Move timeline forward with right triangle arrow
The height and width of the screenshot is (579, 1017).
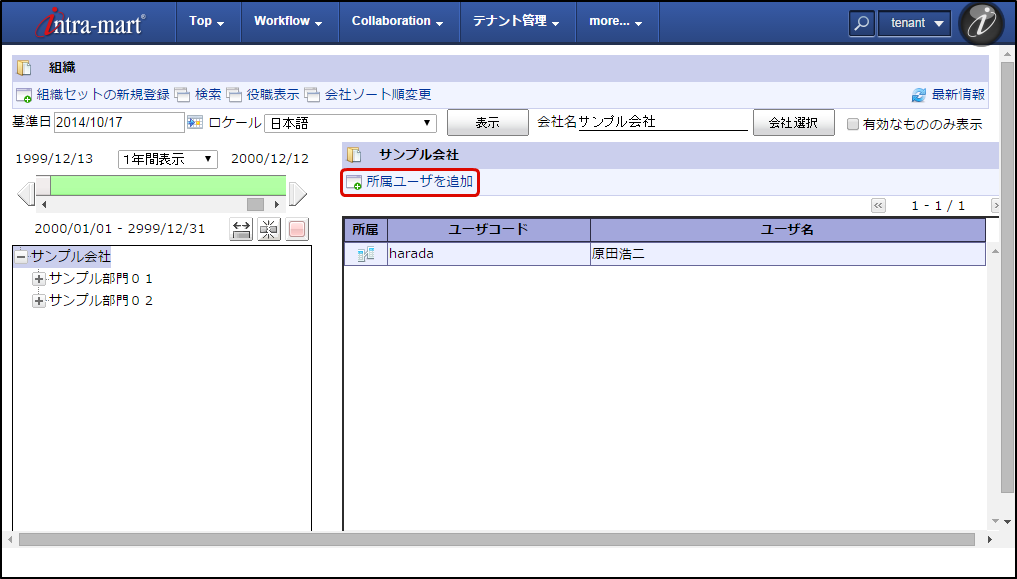click(298, 194)
